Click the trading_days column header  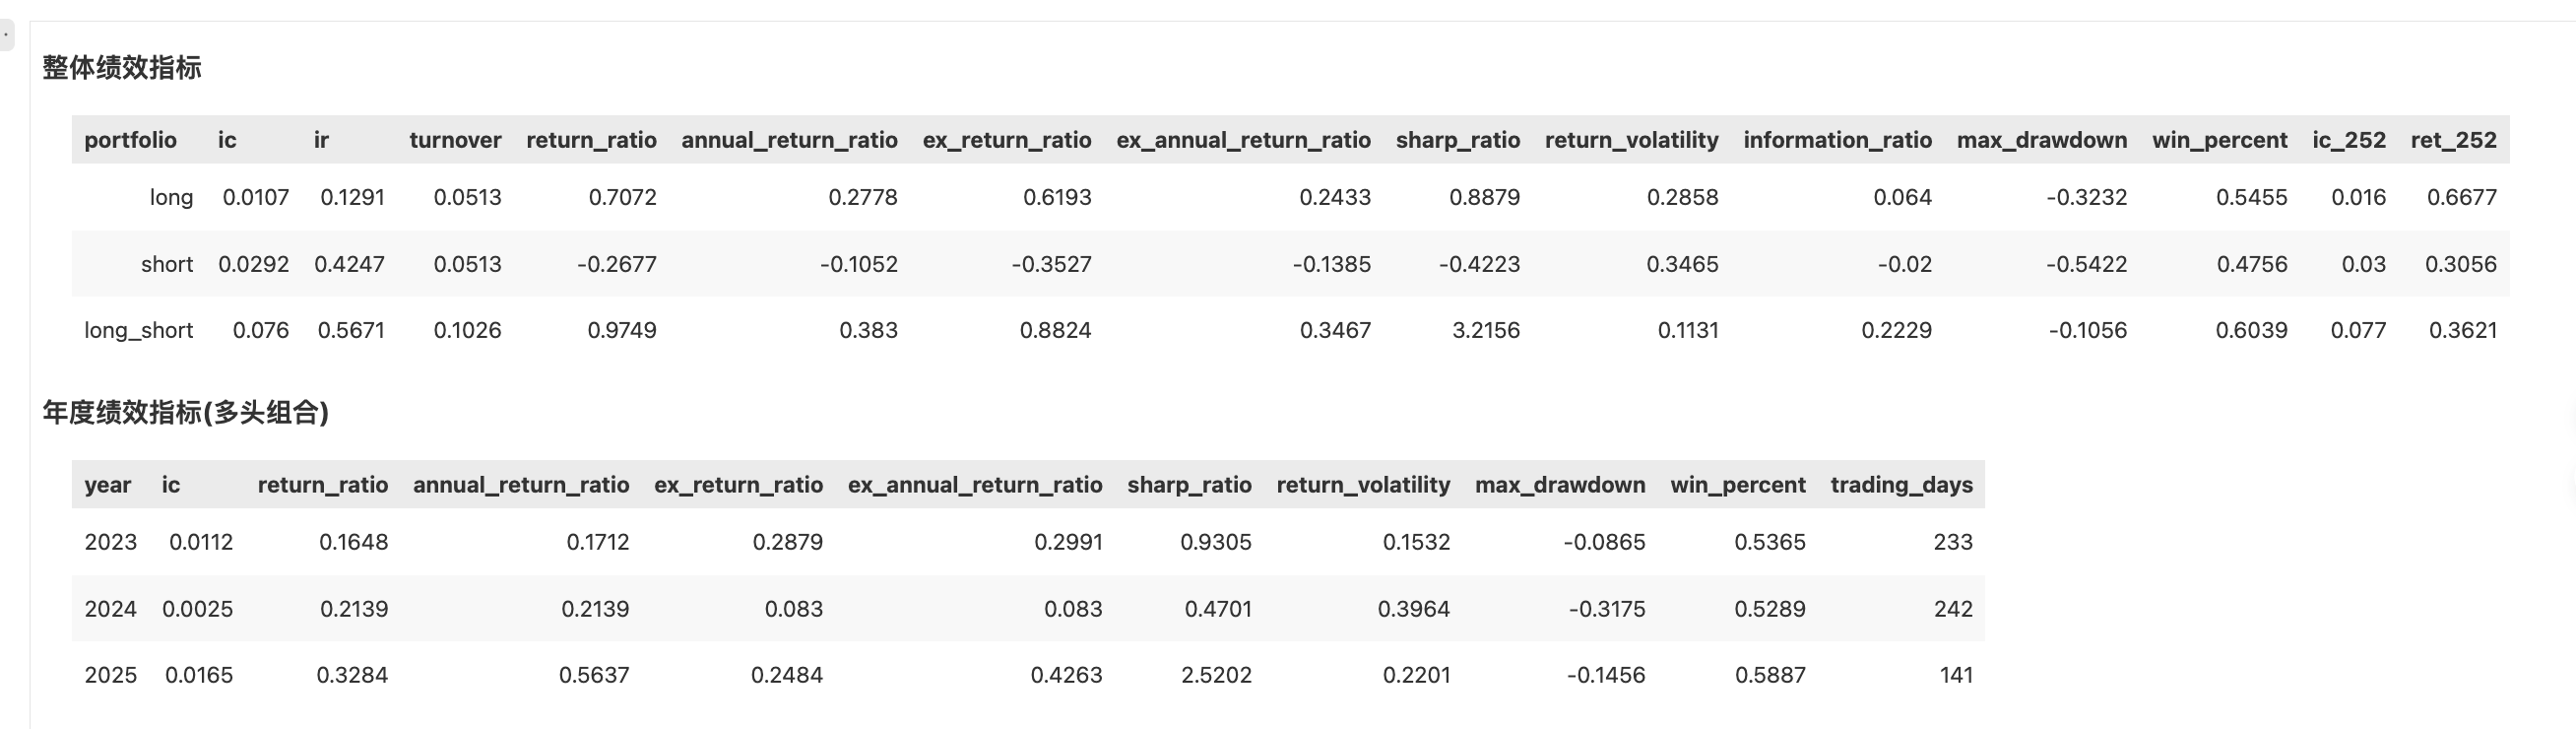pyautogui.click(x=1901, y=485)
